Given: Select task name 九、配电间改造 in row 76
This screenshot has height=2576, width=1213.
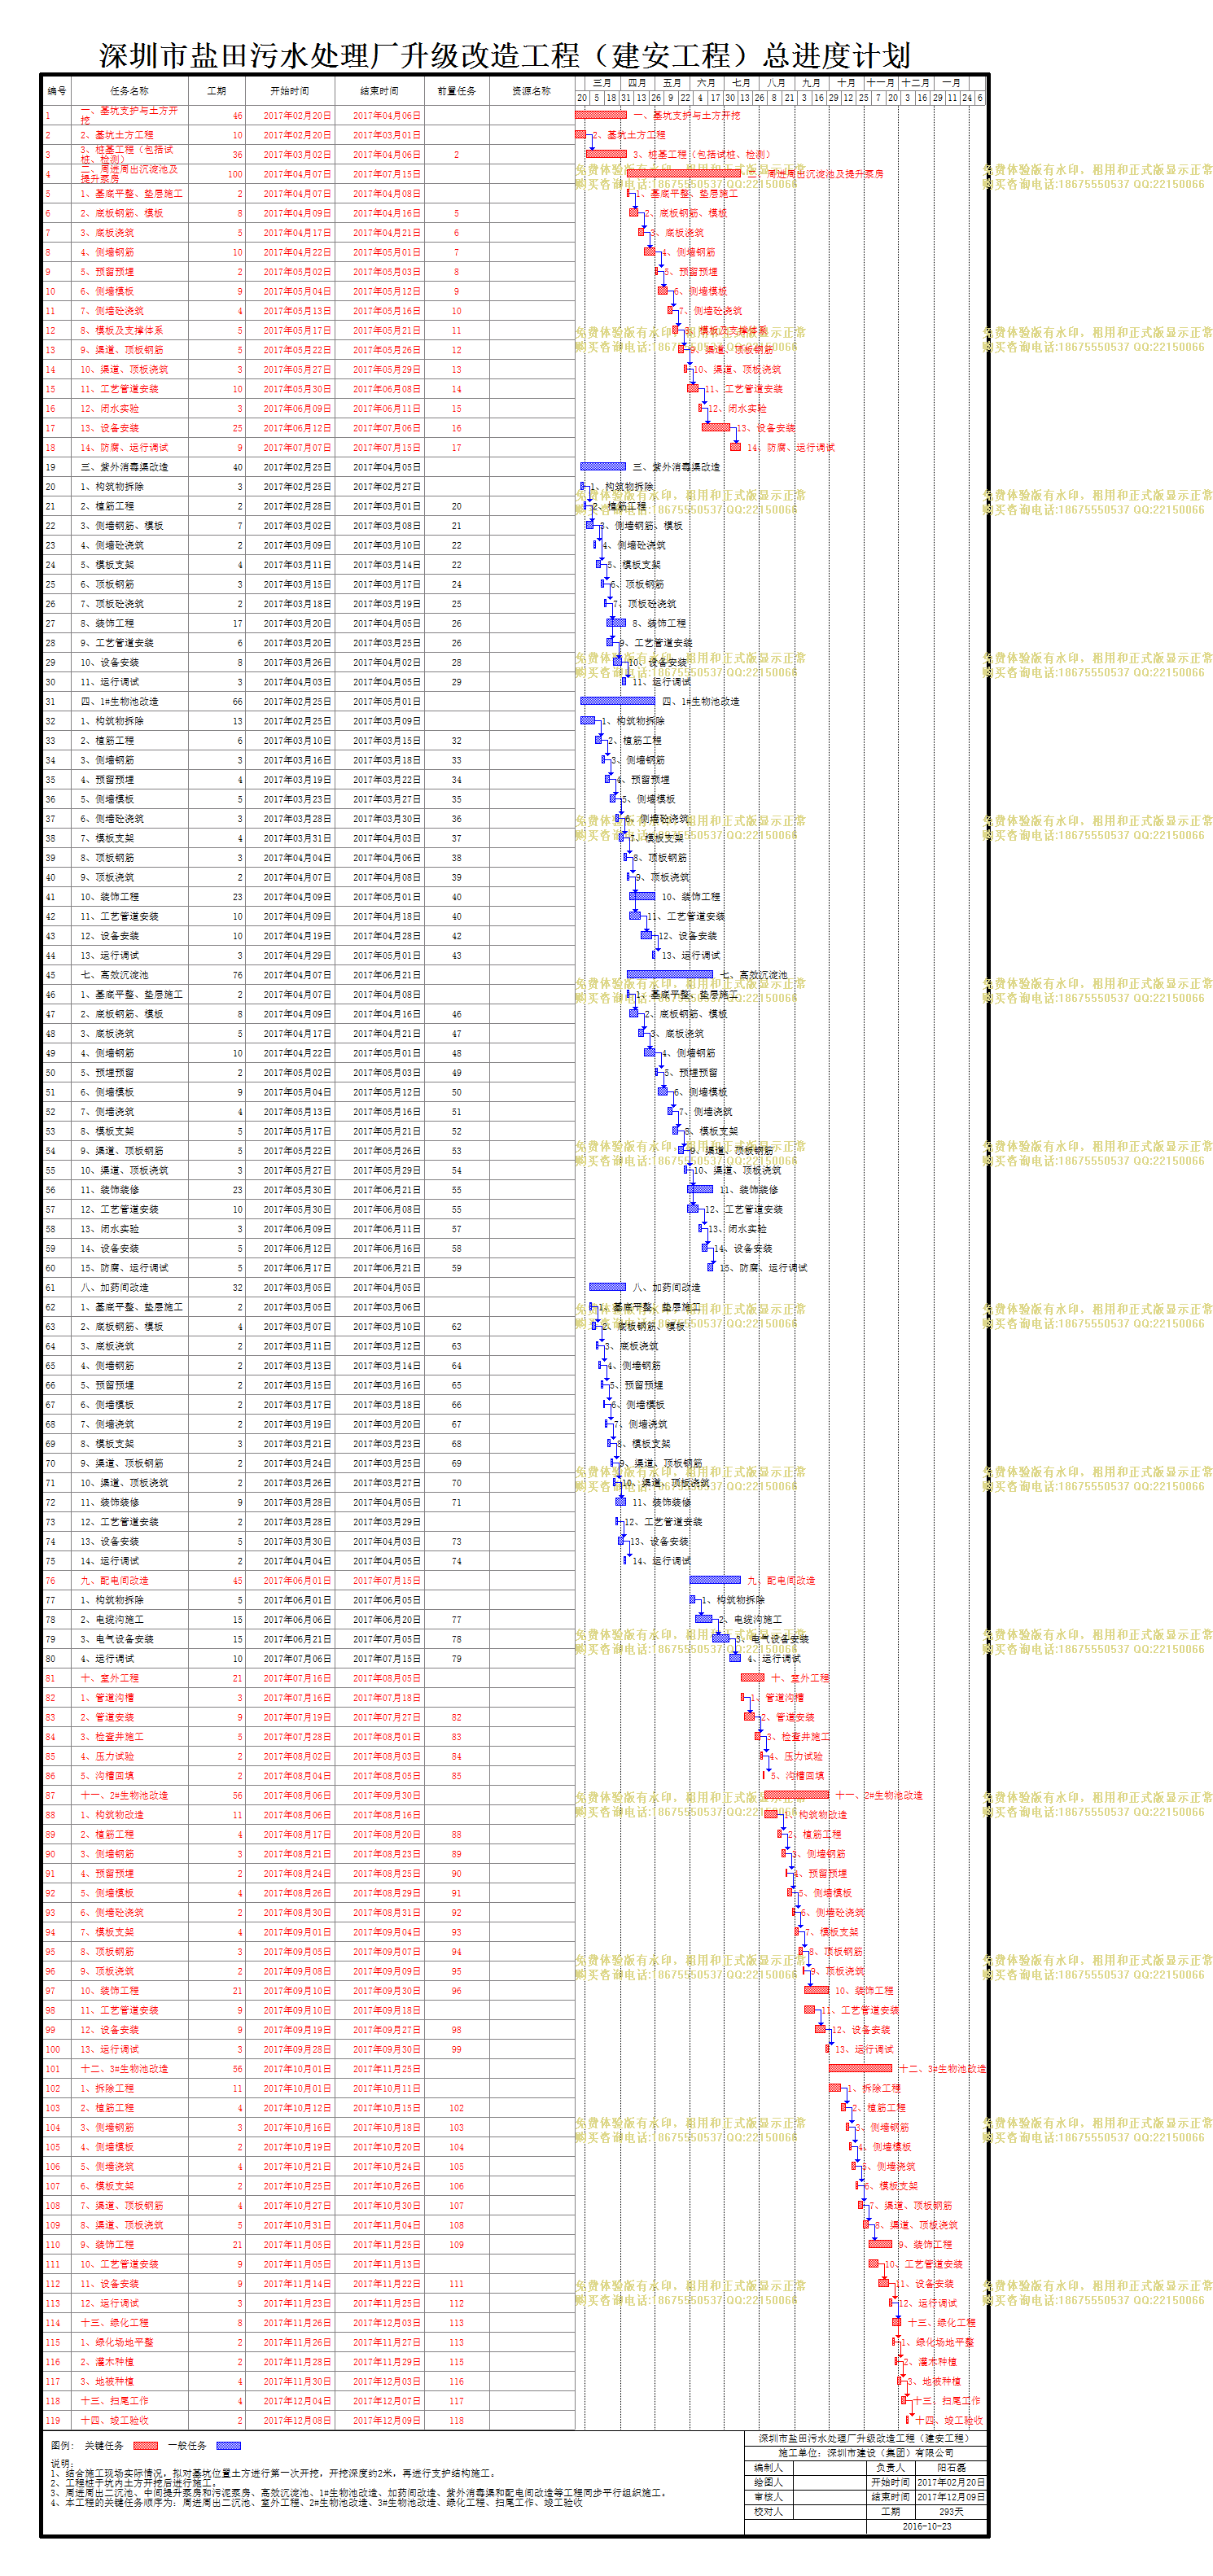Looking at the screenshot, I should pos(114,1580).
